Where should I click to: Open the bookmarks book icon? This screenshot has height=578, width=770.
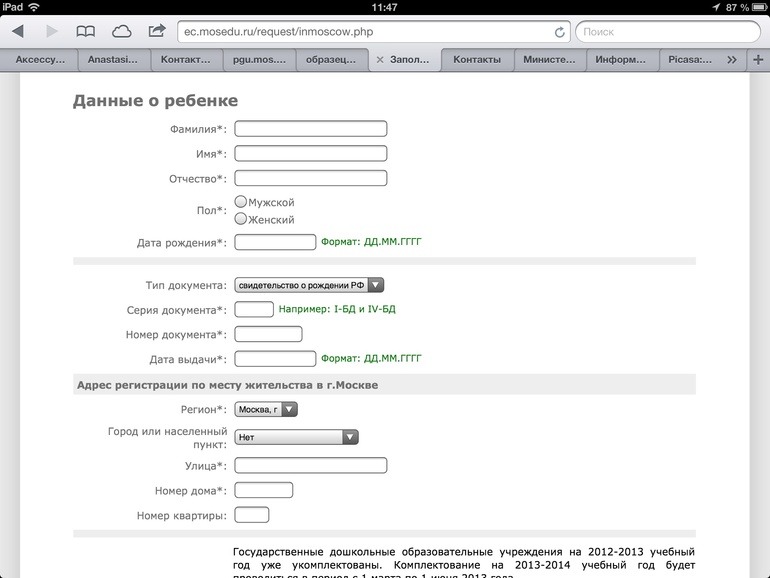pos(87,32)
